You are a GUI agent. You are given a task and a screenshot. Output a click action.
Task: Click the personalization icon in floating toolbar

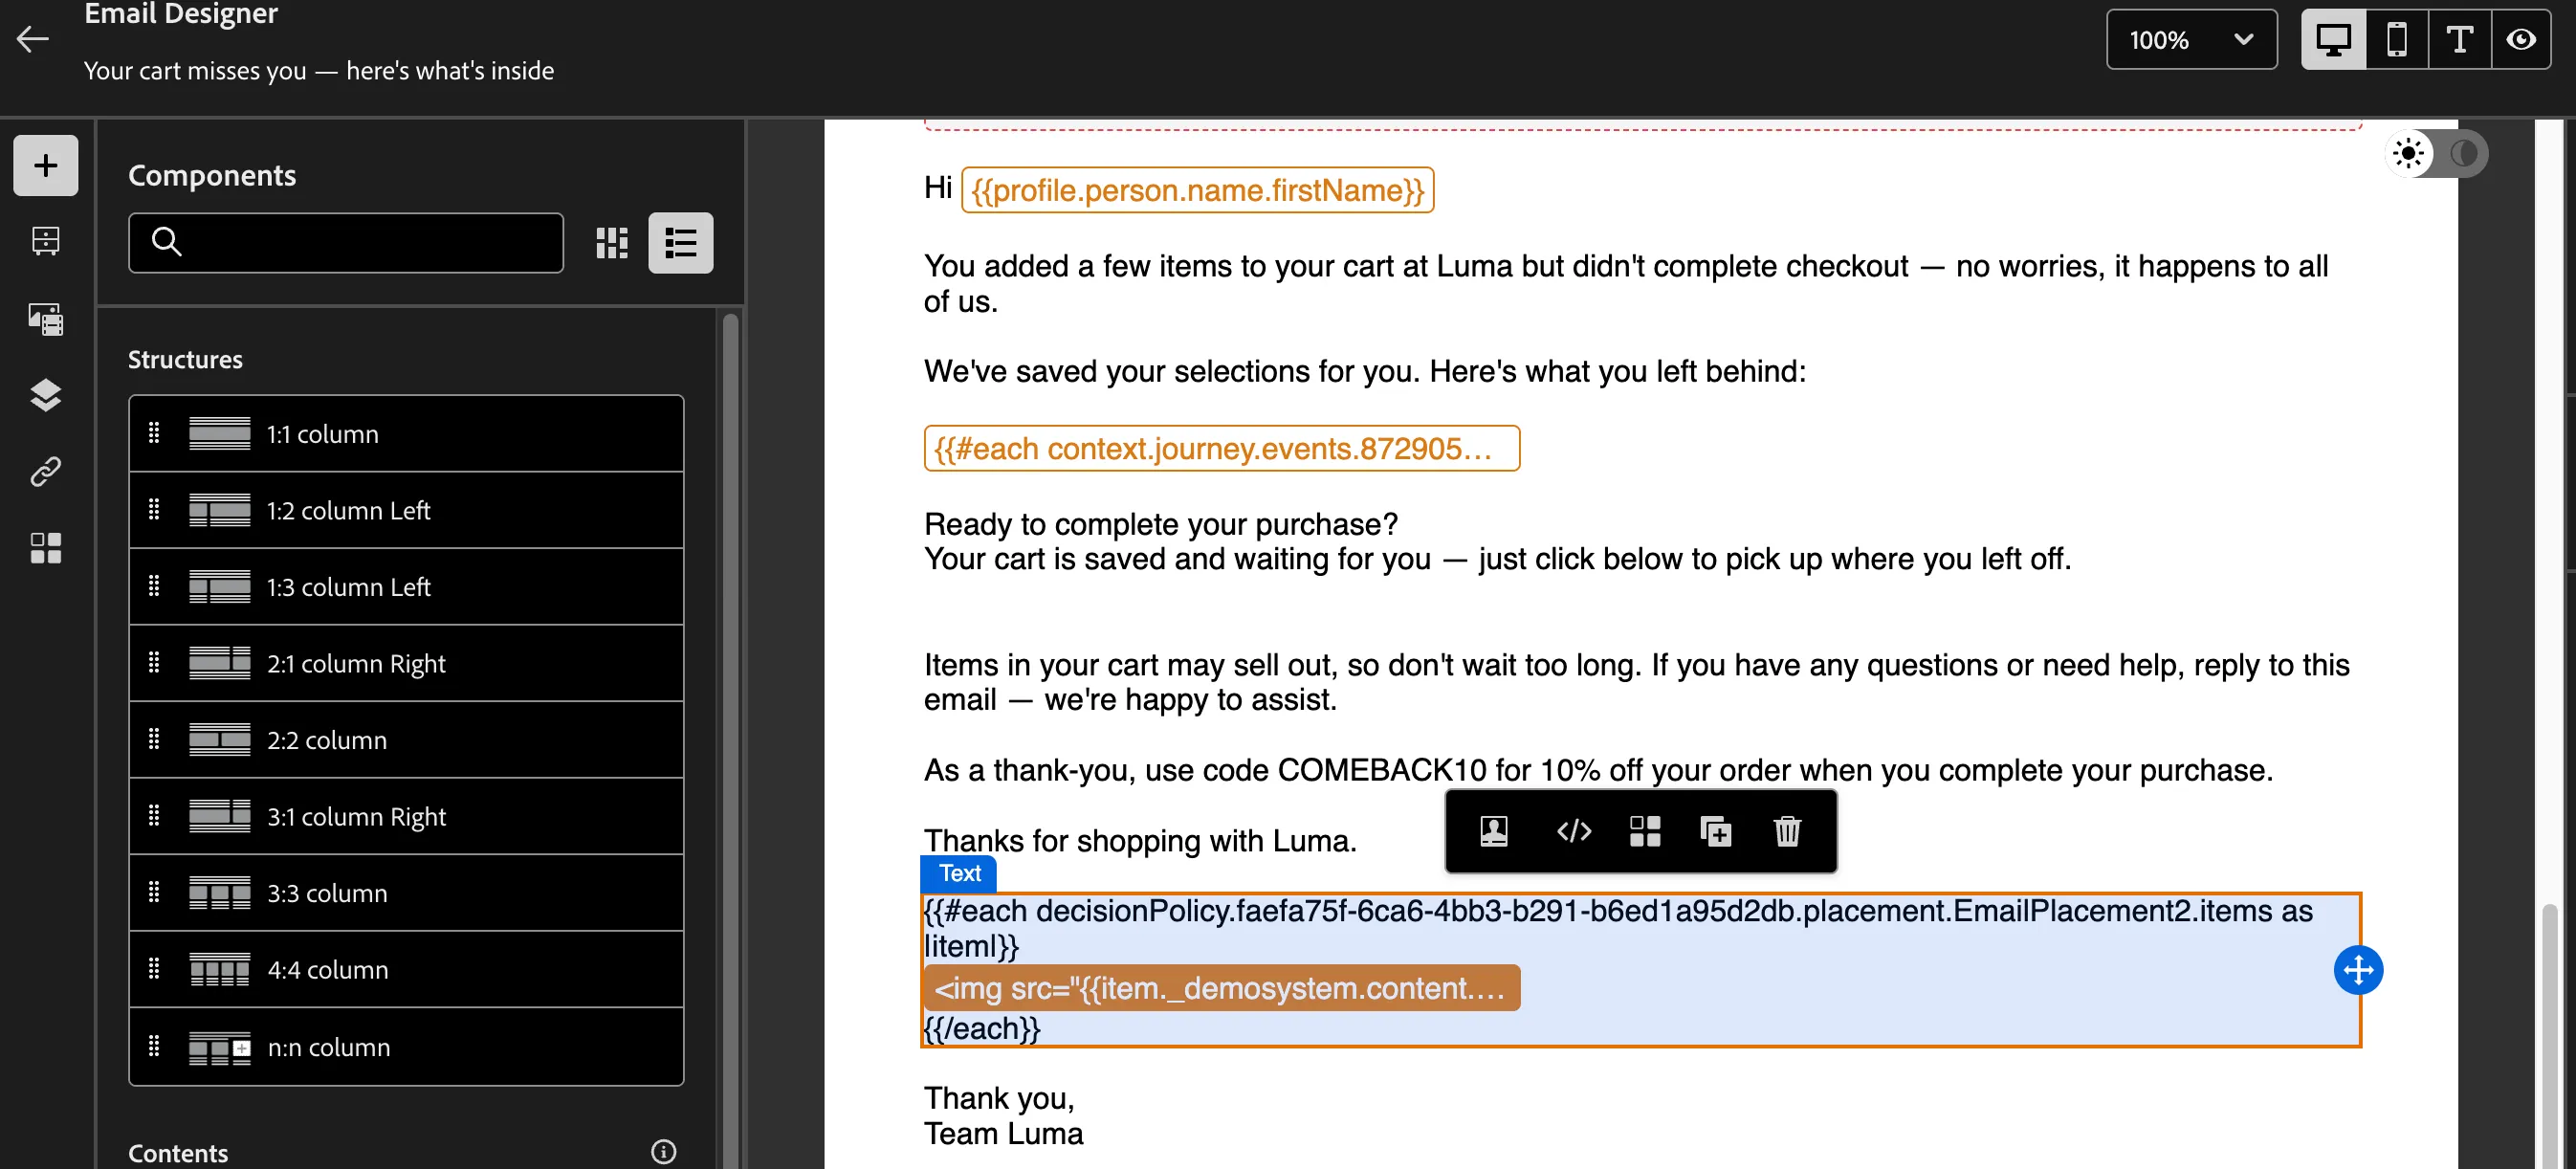1494,831
